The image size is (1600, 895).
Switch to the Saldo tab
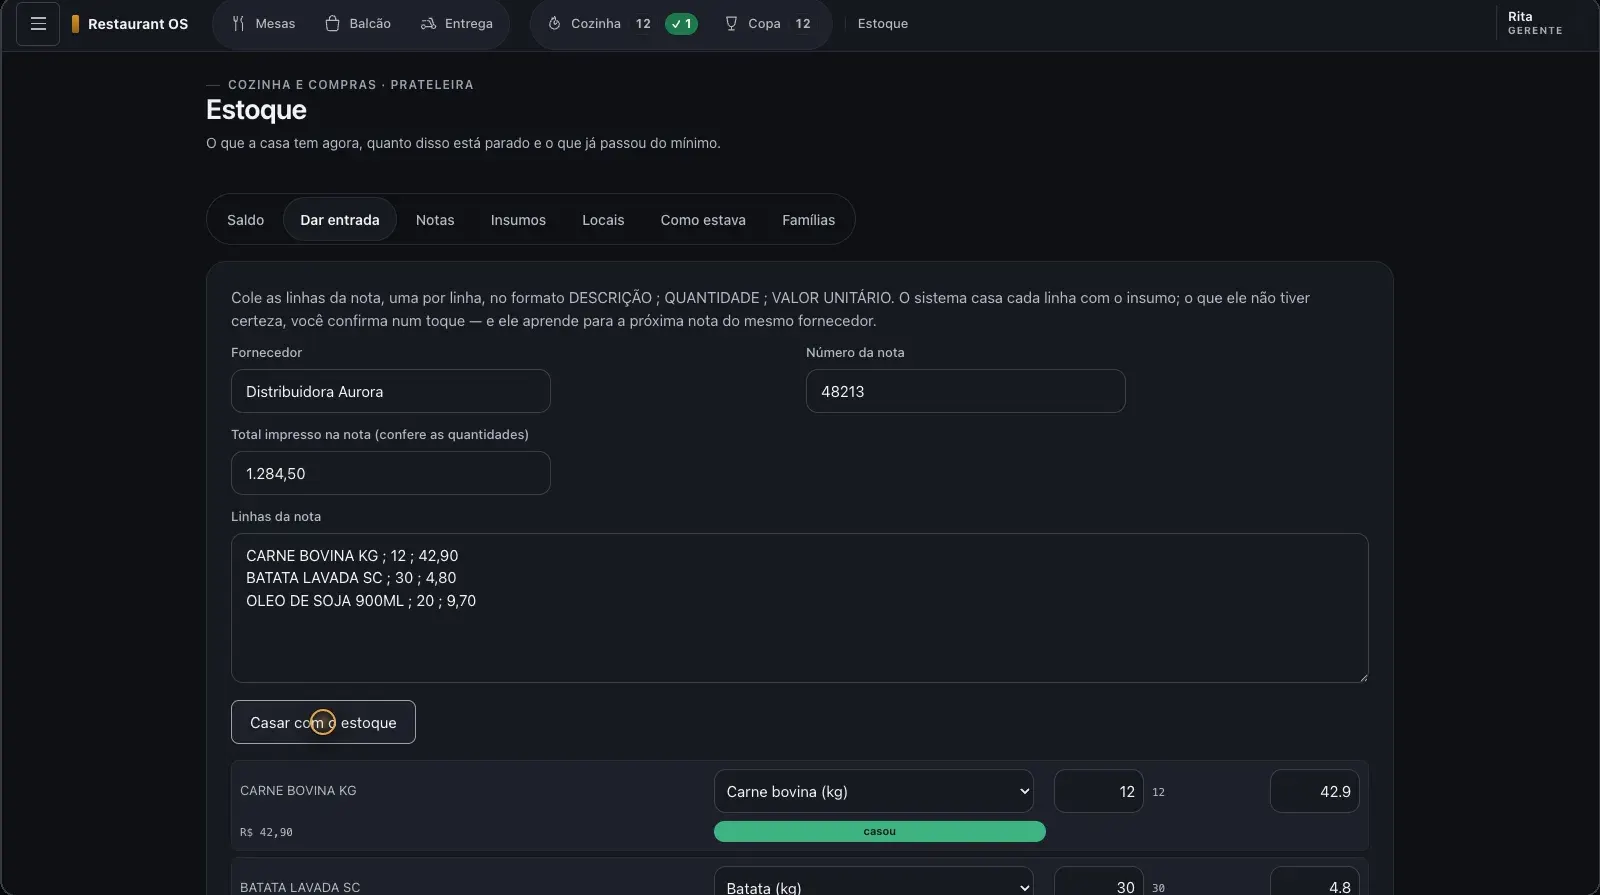245,220
